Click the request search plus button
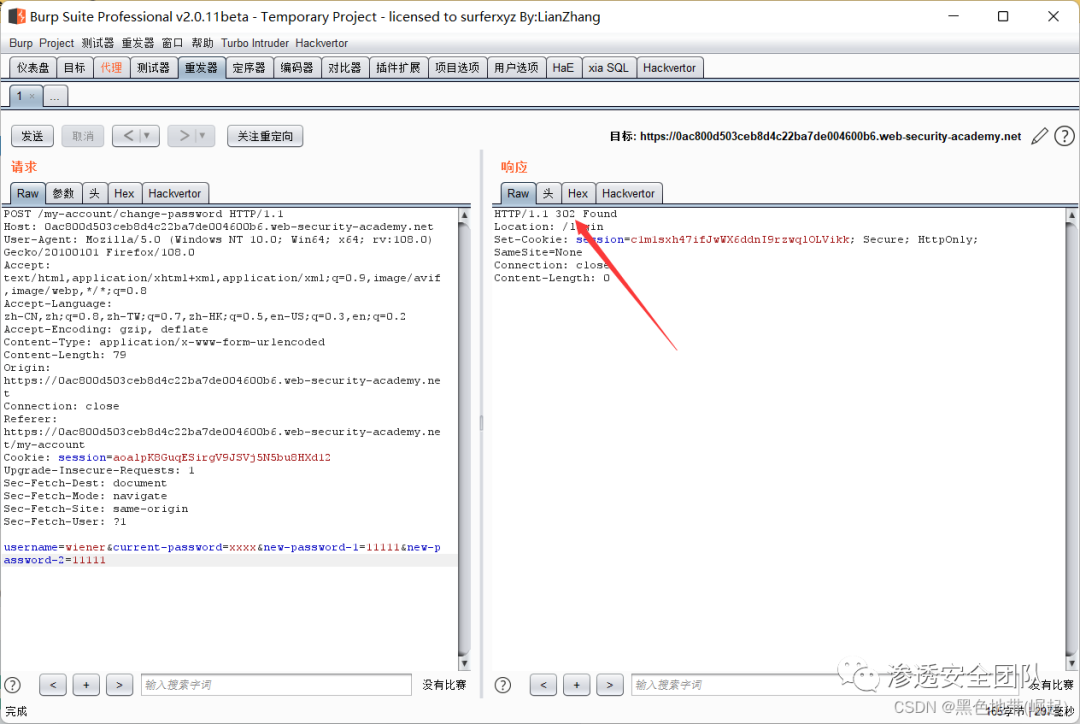This screenshot has width=1080, height=724. click(86, 685)
